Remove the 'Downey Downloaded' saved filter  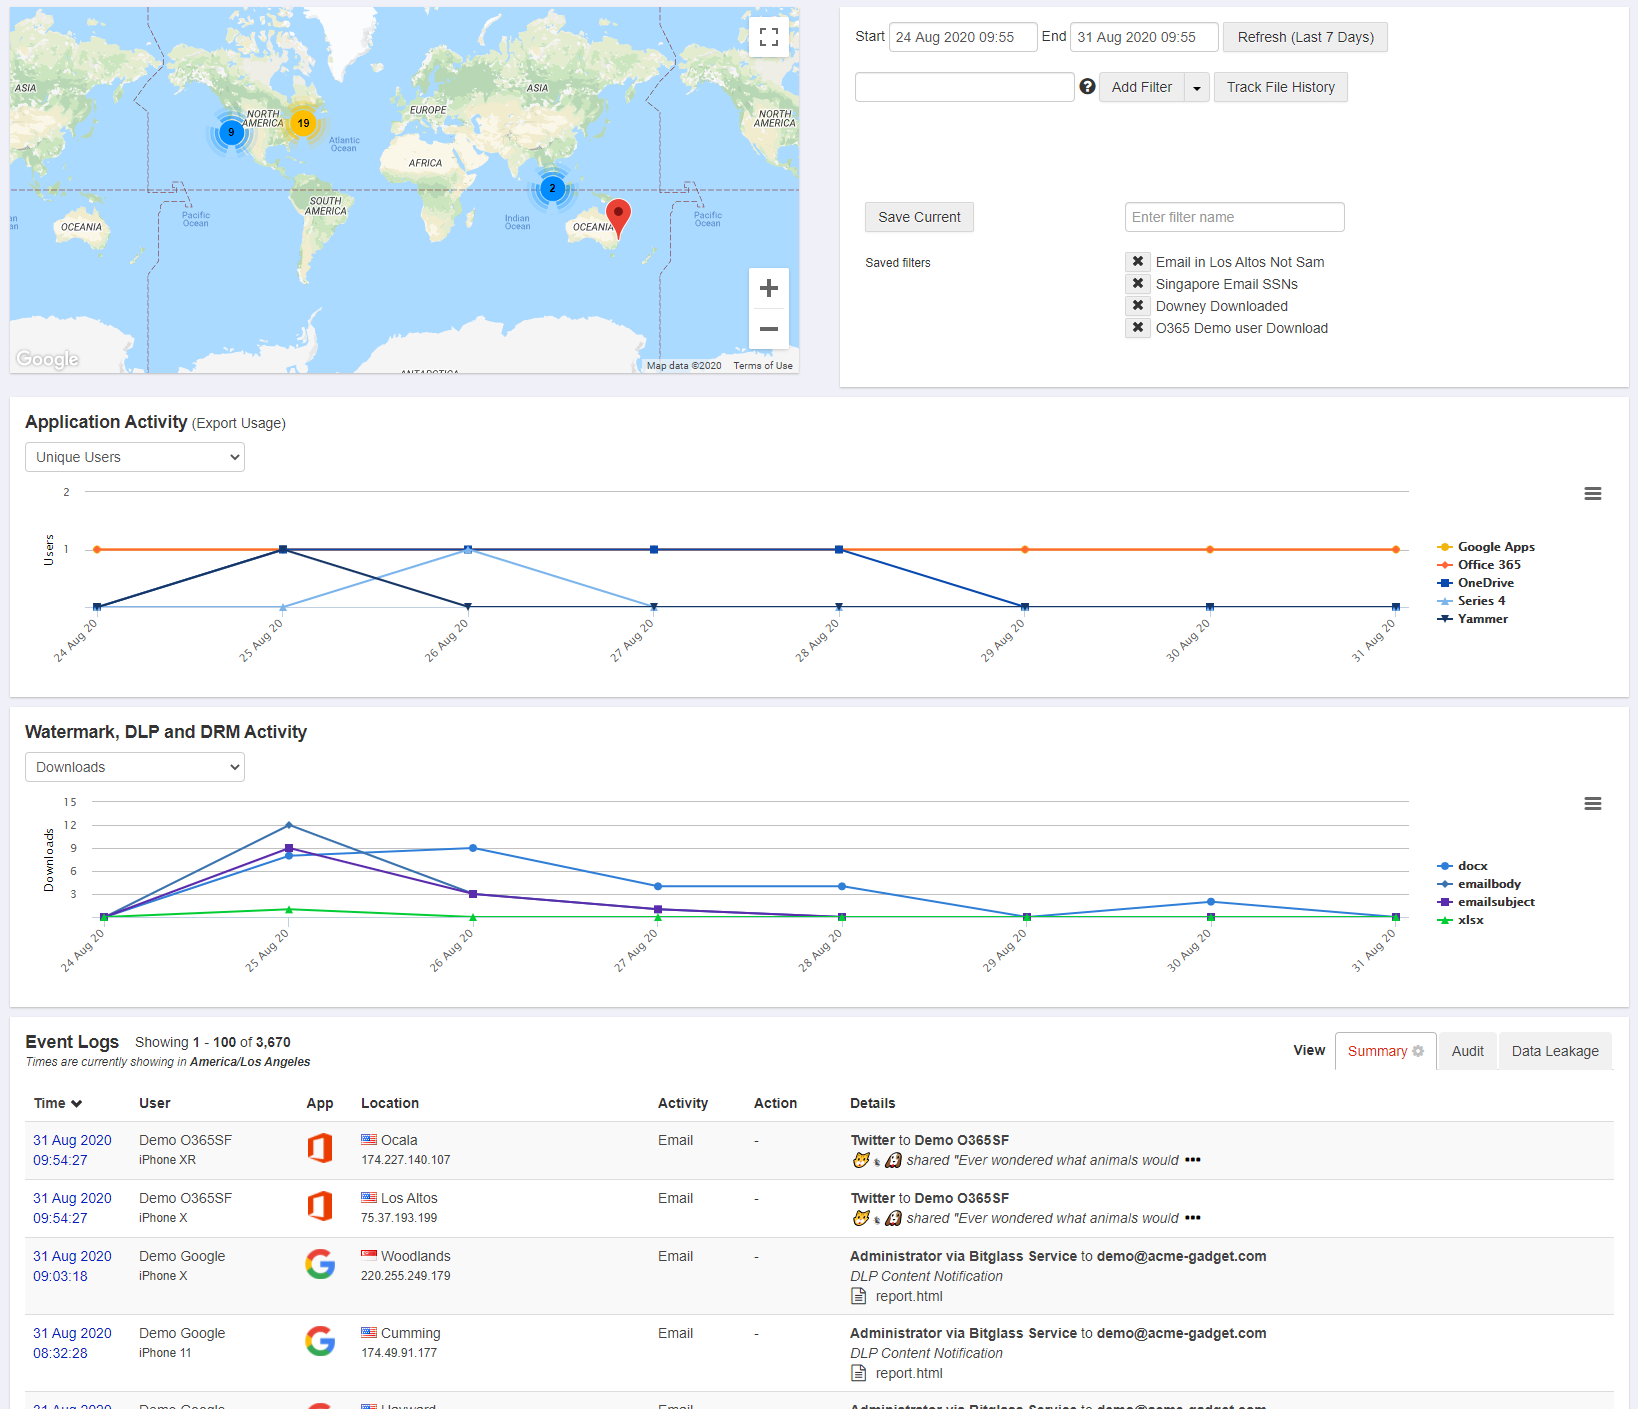[x=1137, y=306]
